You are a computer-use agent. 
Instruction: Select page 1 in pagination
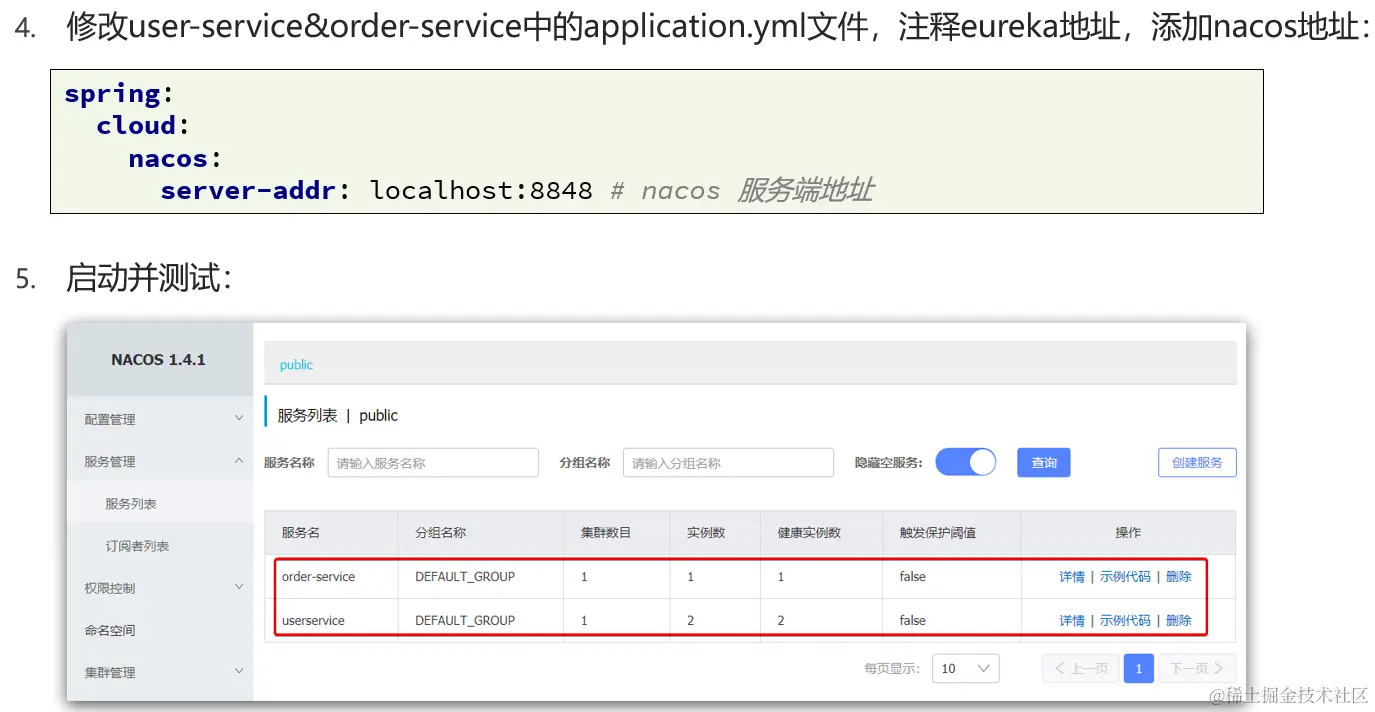pyautogui.click(x=1139, y=668)
